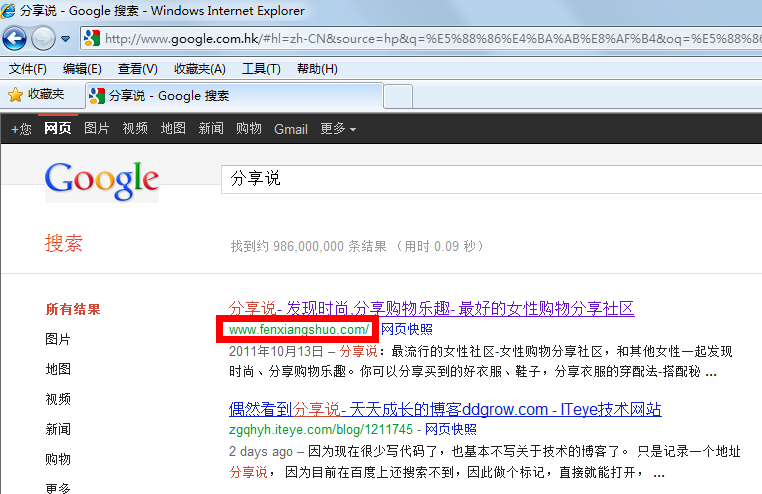Filter results by 新闻 in sidebar
Screen dimensions: 762x494
click(x=58, y=429)
